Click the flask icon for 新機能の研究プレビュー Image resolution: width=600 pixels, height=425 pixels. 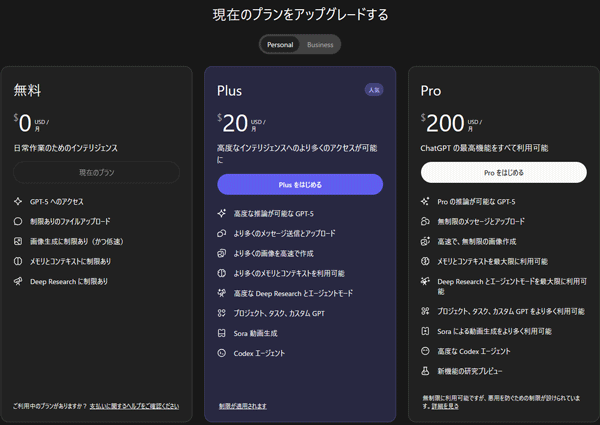[425, 371]
